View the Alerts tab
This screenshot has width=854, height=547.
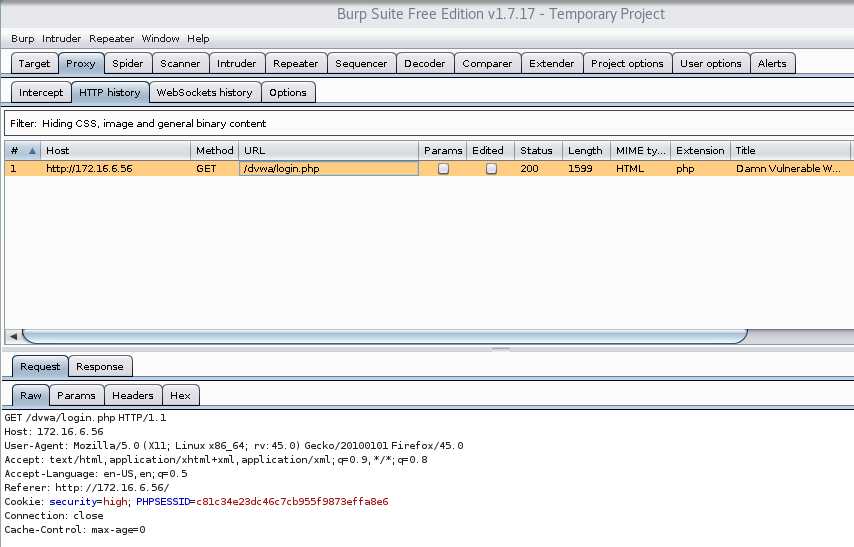click(772, 63)
